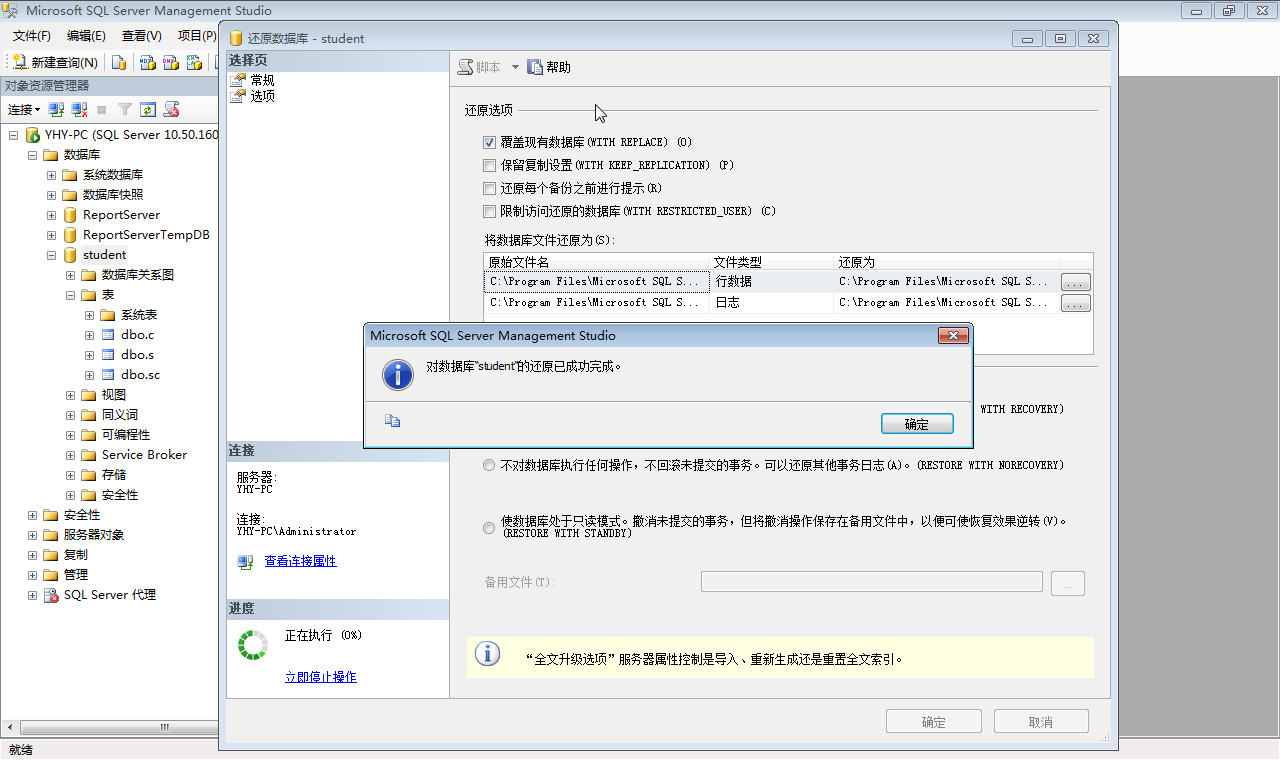
Task: Click the connection properties icon
Action: pos(245,562)
